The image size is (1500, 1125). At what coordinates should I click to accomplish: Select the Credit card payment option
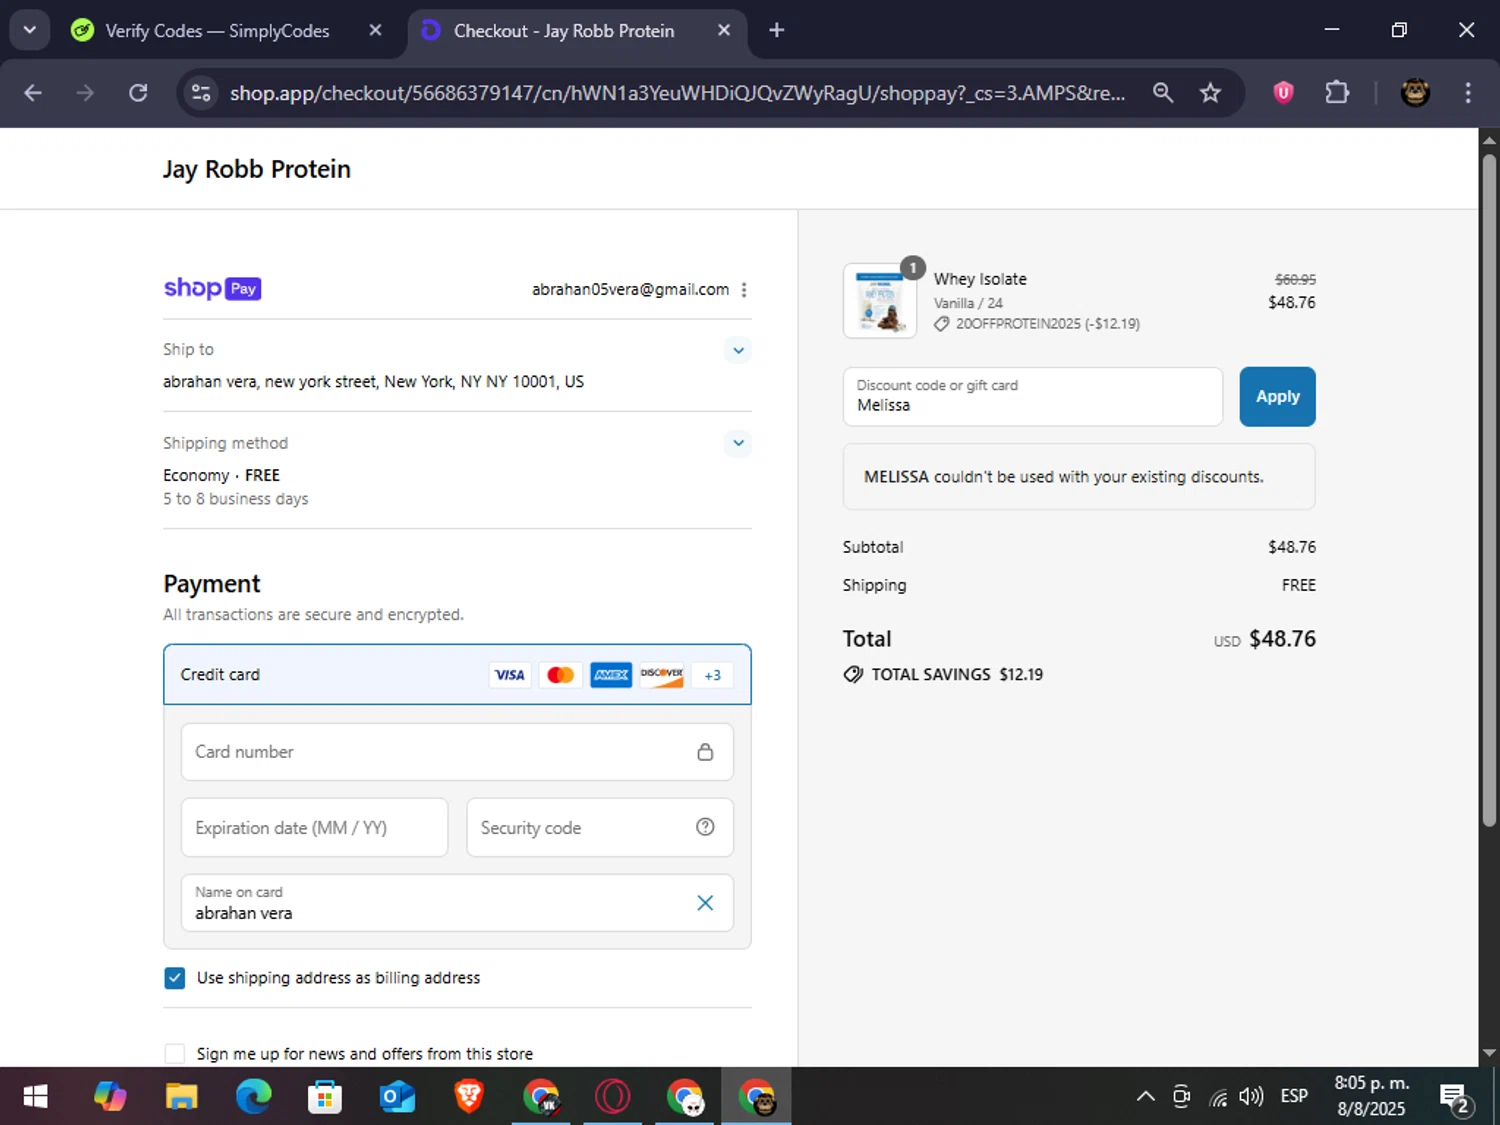coord(457,675)
